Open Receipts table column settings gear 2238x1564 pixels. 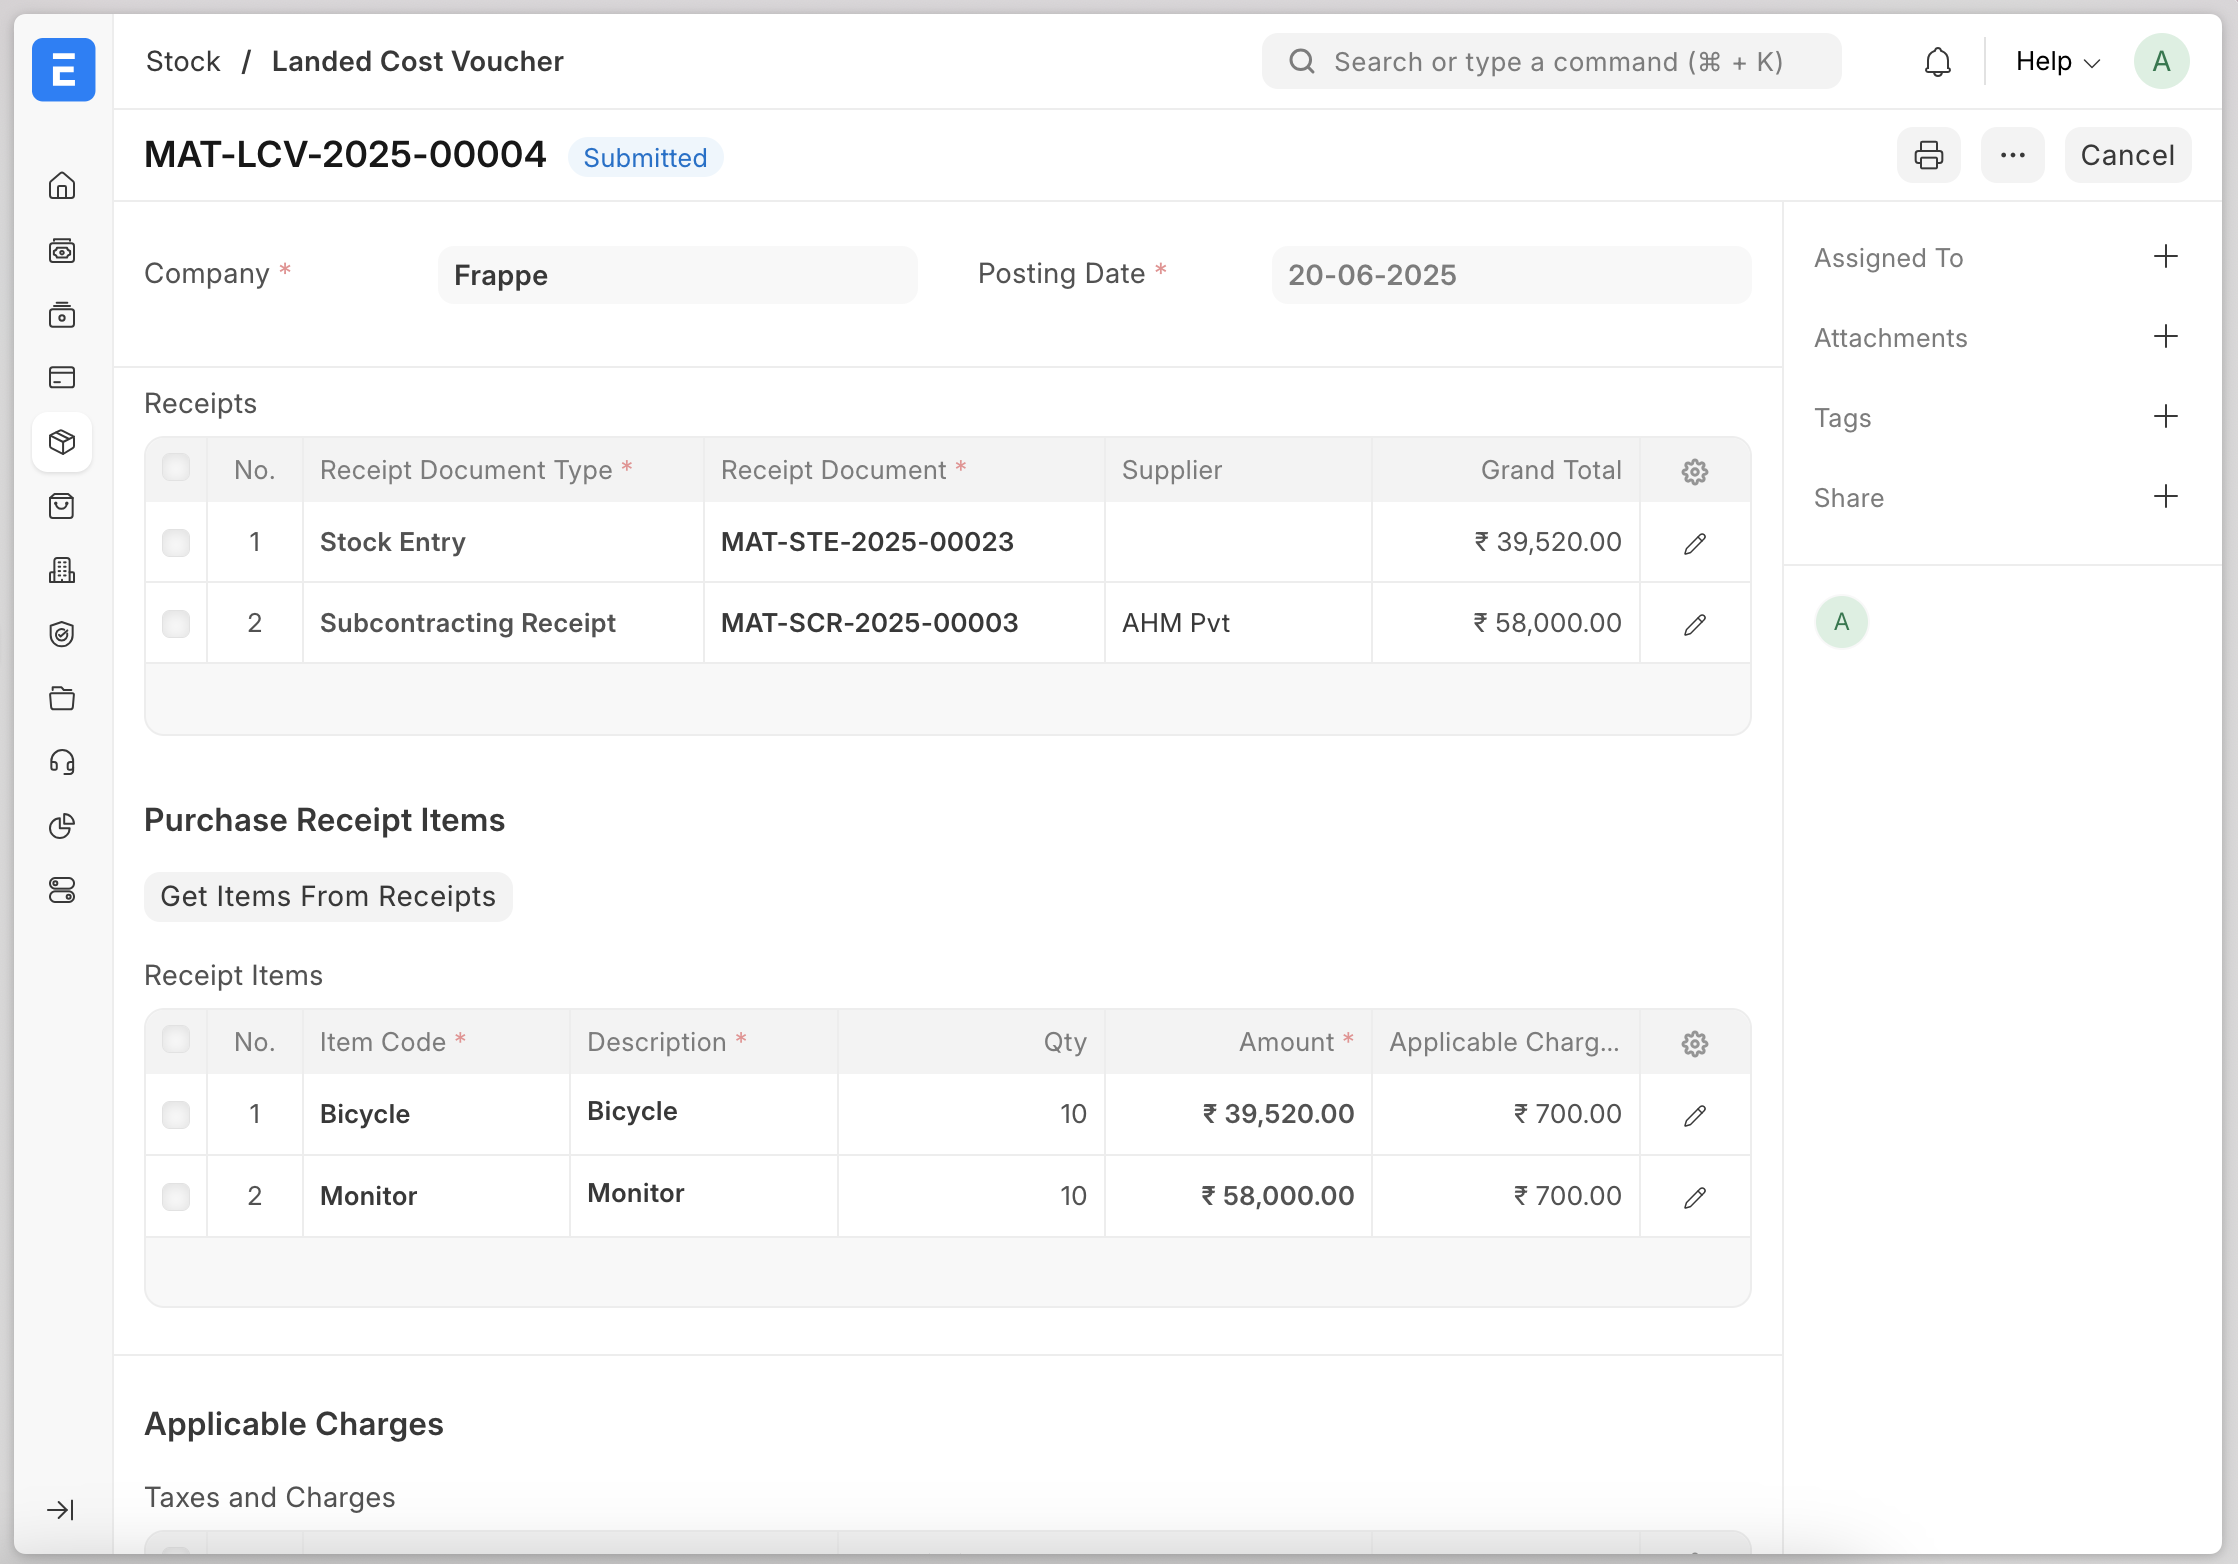pyautogui.click(x=1695, y=471)
